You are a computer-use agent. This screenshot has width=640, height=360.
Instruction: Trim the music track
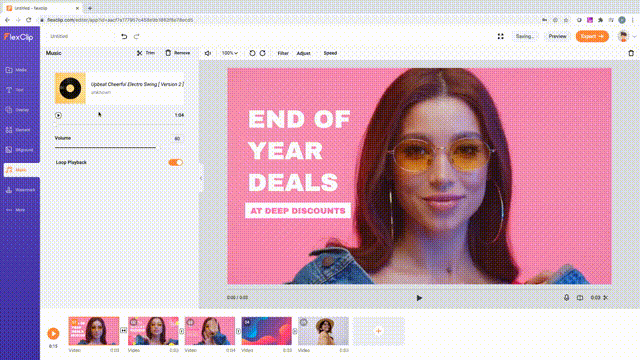click(x=146, y=53)
